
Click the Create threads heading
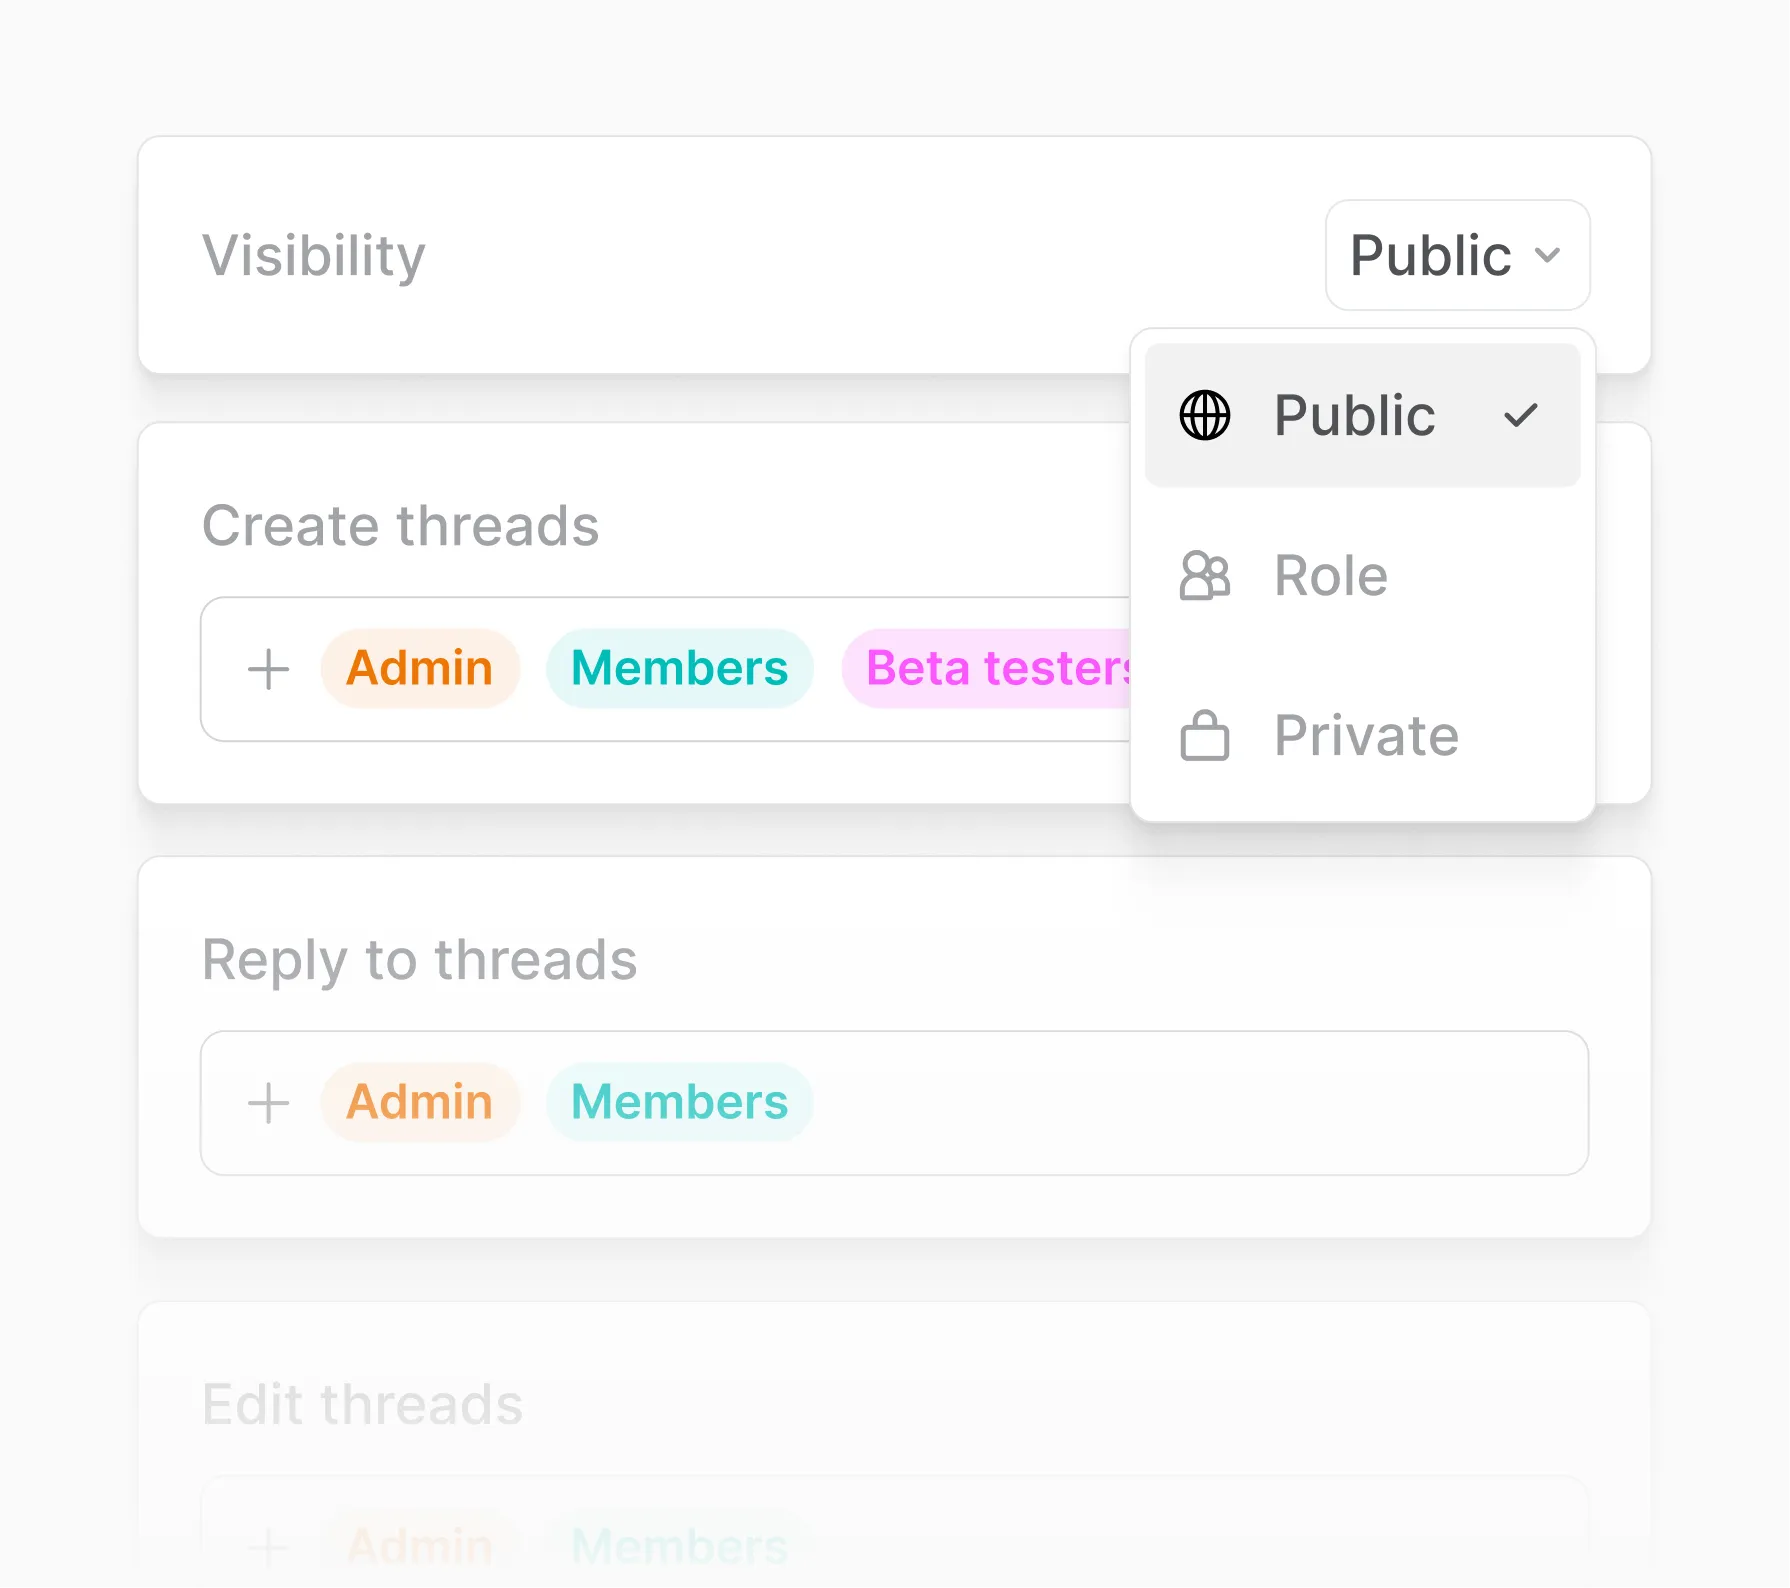400,525
